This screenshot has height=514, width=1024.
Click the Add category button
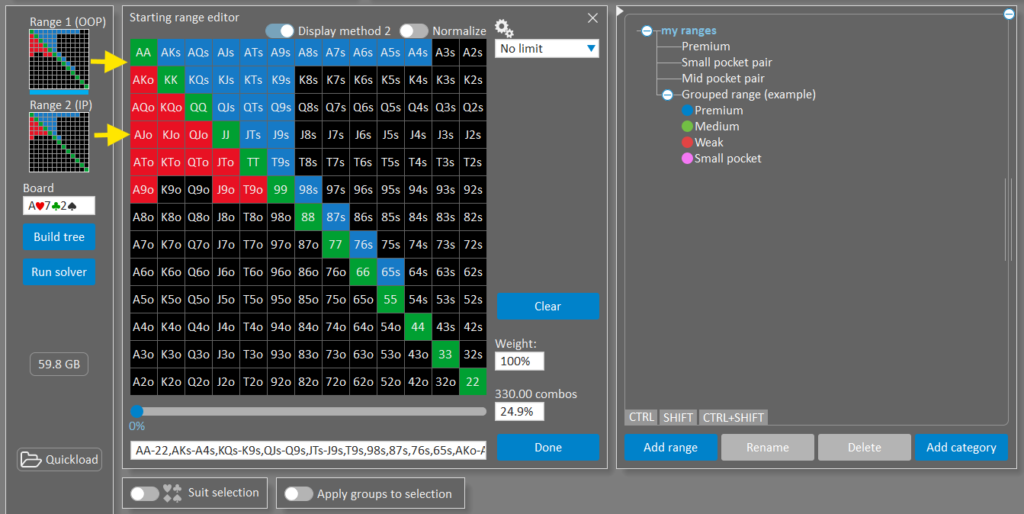click(961, 447)
